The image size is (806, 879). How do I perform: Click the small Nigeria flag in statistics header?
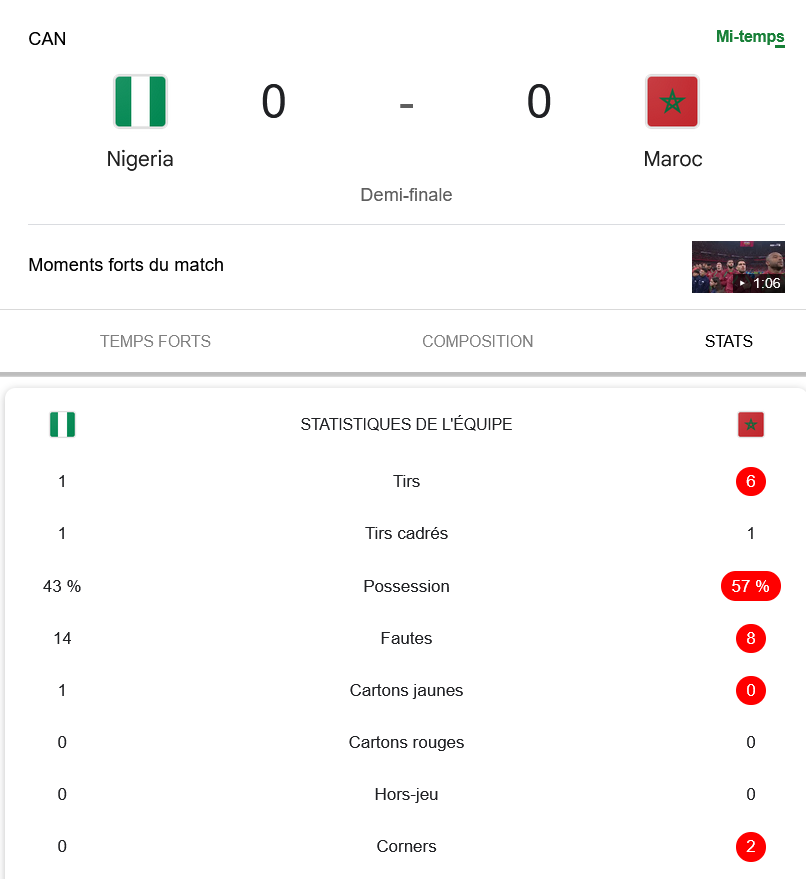(62, 424)
